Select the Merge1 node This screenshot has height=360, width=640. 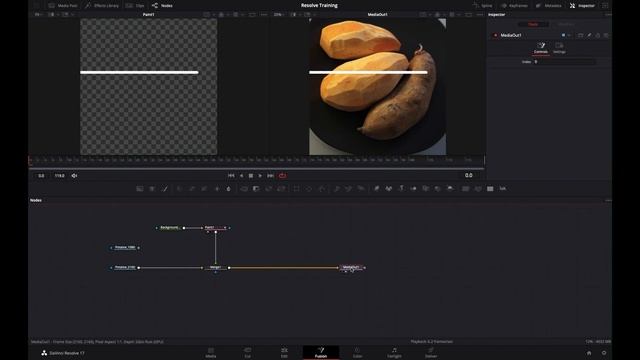click(215, 268)
